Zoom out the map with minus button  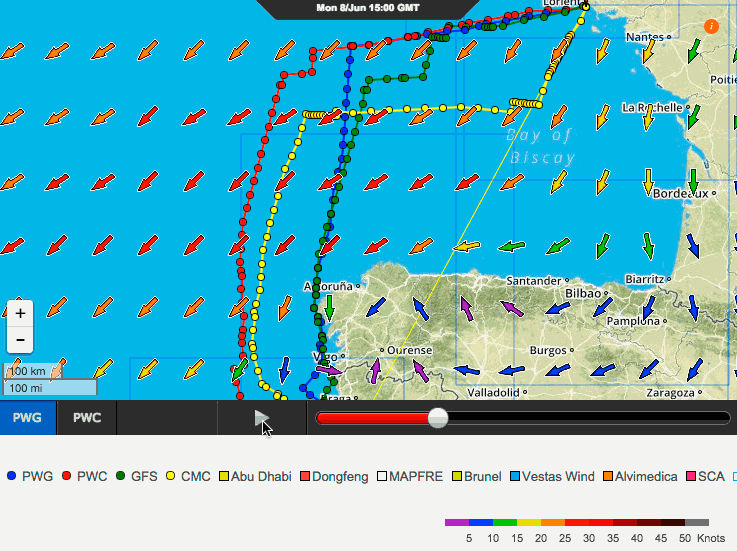[20, 339]
